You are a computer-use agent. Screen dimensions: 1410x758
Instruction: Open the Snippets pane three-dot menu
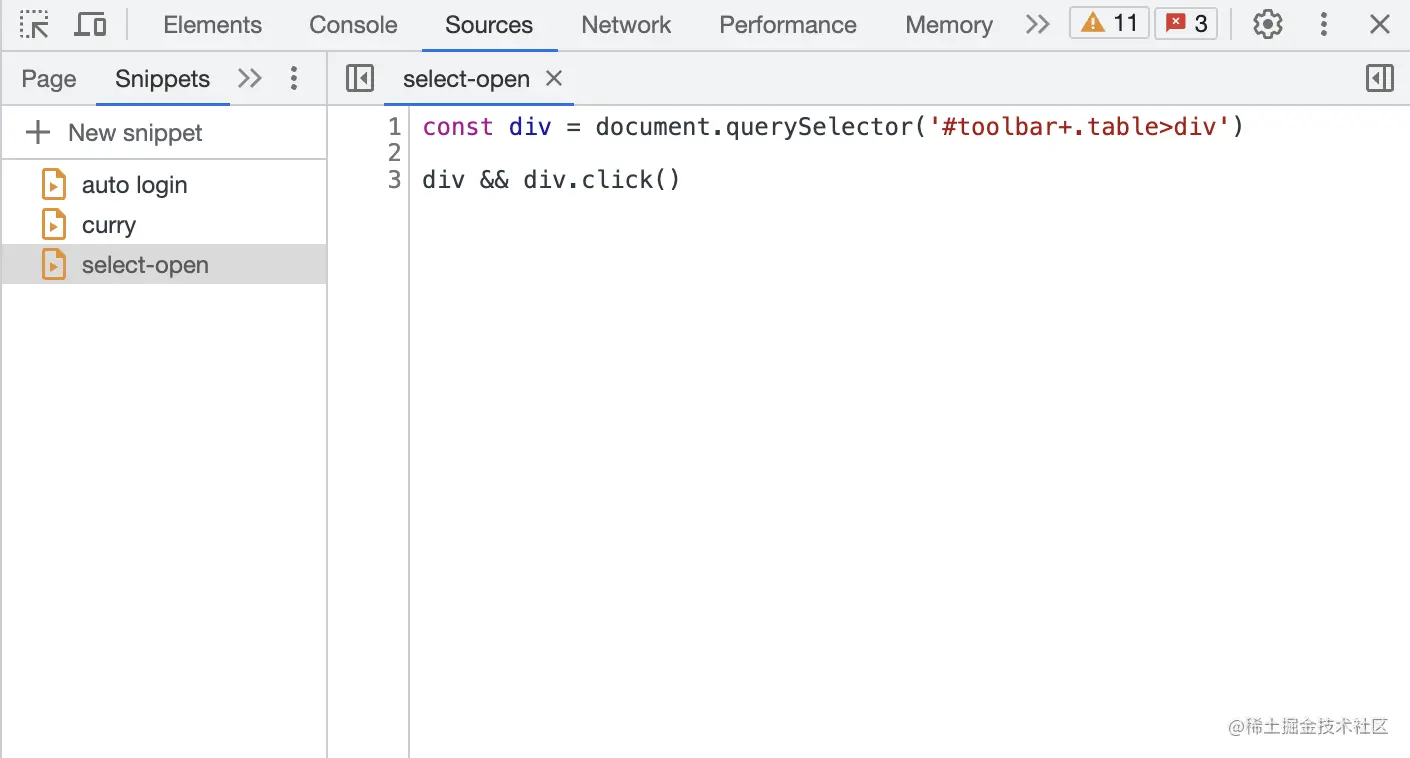coord(293,78)
